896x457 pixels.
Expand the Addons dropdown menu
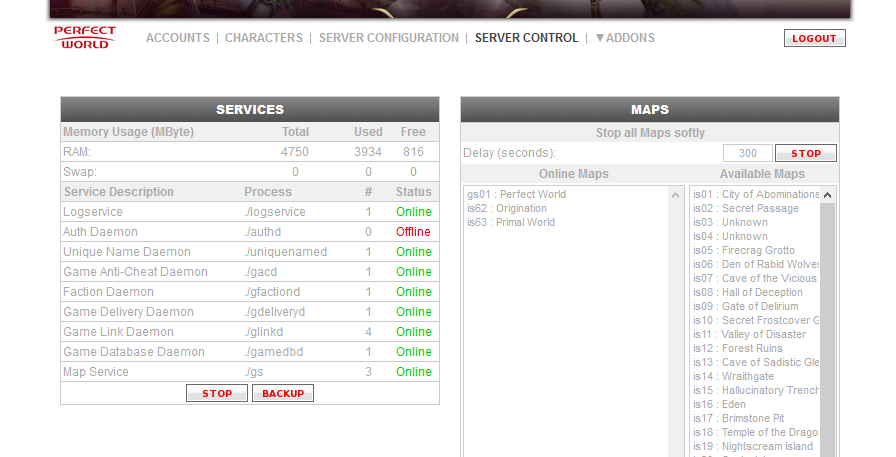pyautogui.click(x=625, y=38)
